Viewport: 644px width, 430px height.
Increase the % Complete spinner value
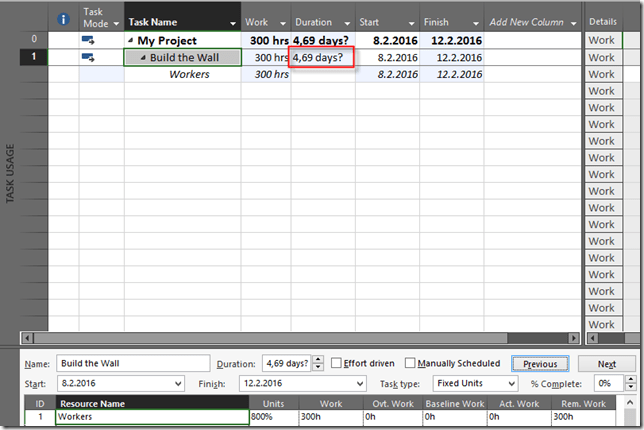pyautogui.click(x=630, y=379)
